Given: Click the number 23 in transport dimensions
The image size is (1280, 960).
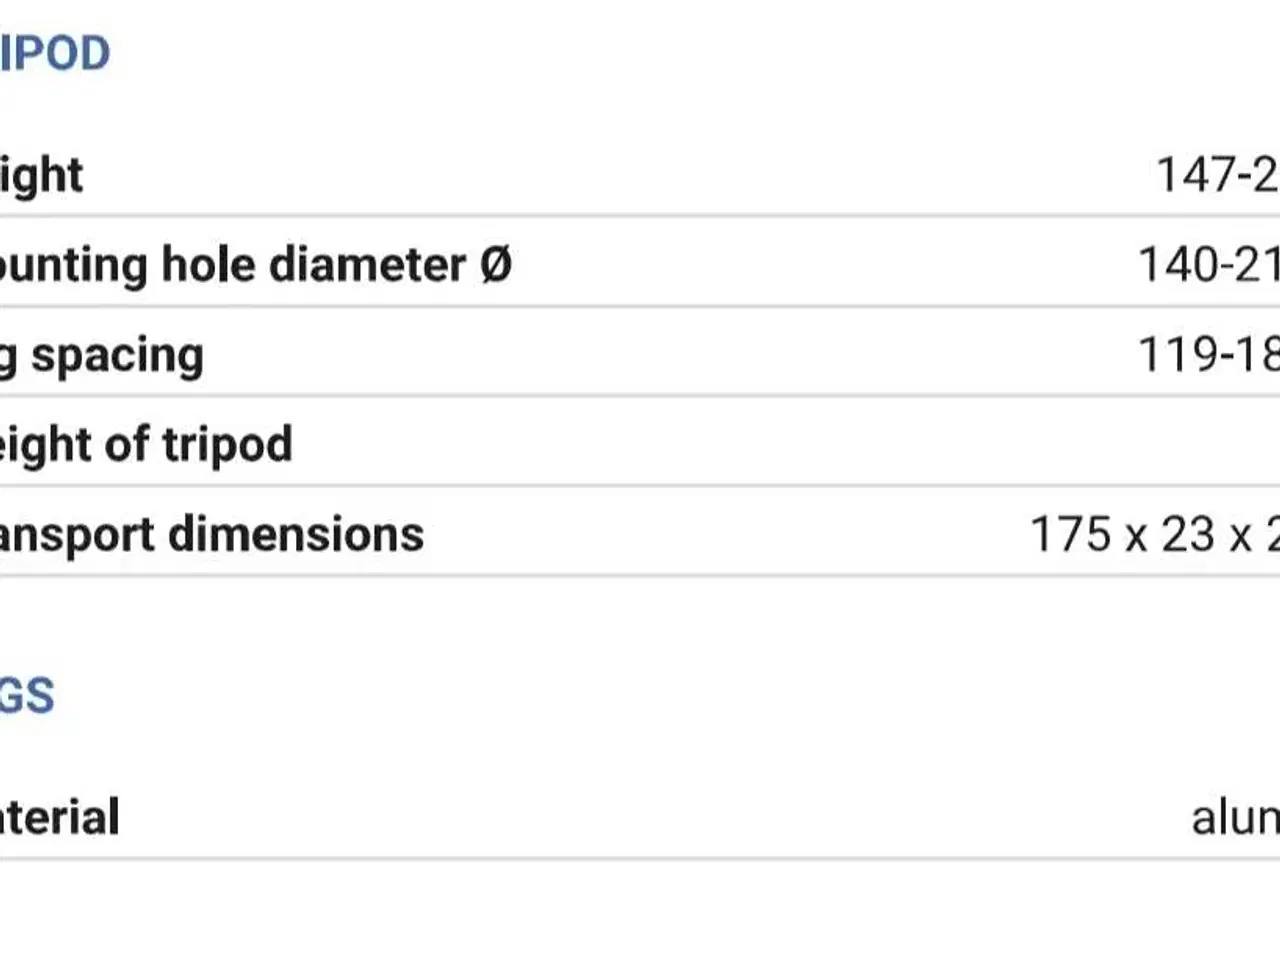Looking at the screenshot, I should (1187, 535).
